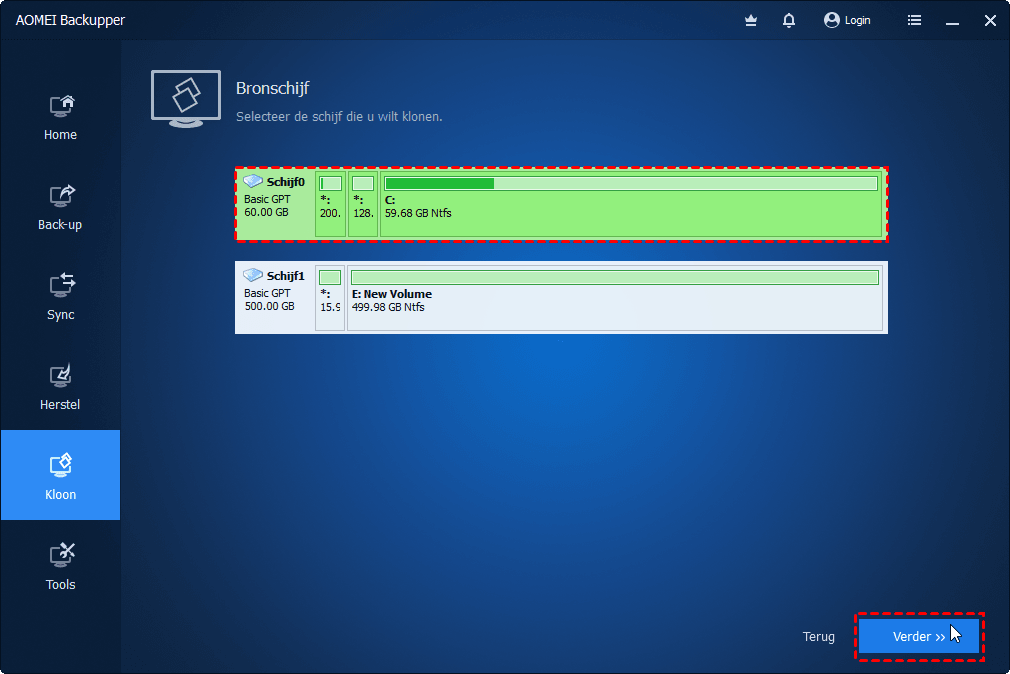
Task: Click the crown upgrade icon
Action: pos(750,21)
